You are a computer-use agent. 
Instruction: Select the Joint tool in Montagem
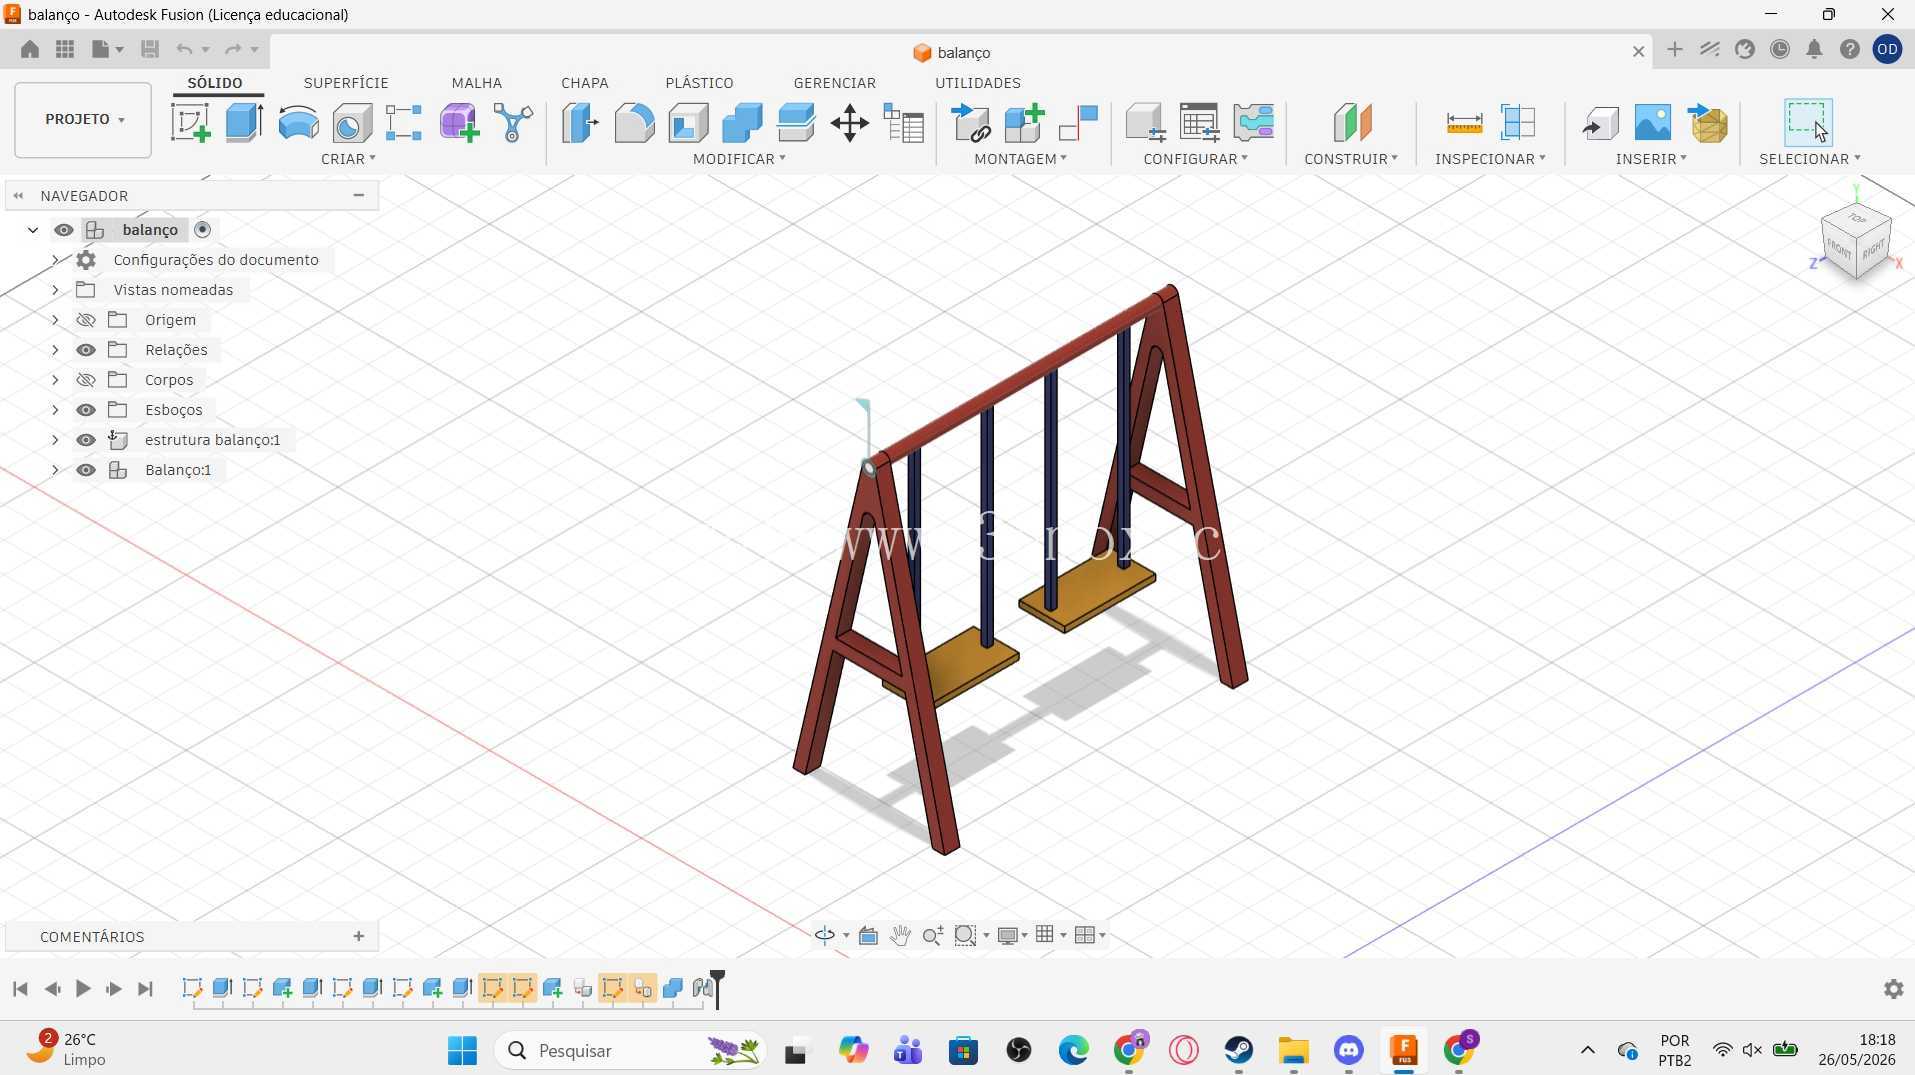pyautogui.click(x=1078, y=123)
